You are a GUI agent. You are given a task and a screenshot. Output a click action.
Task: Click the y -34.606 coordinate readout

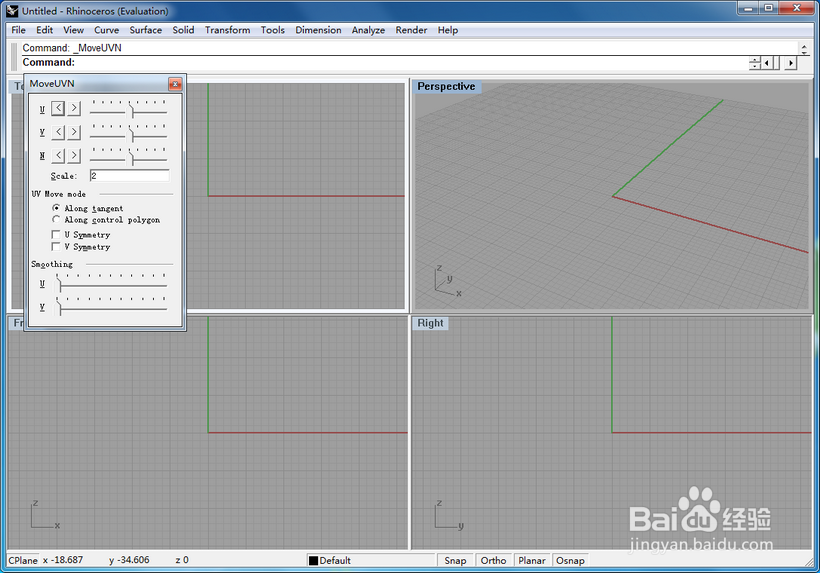pos(129,560)
